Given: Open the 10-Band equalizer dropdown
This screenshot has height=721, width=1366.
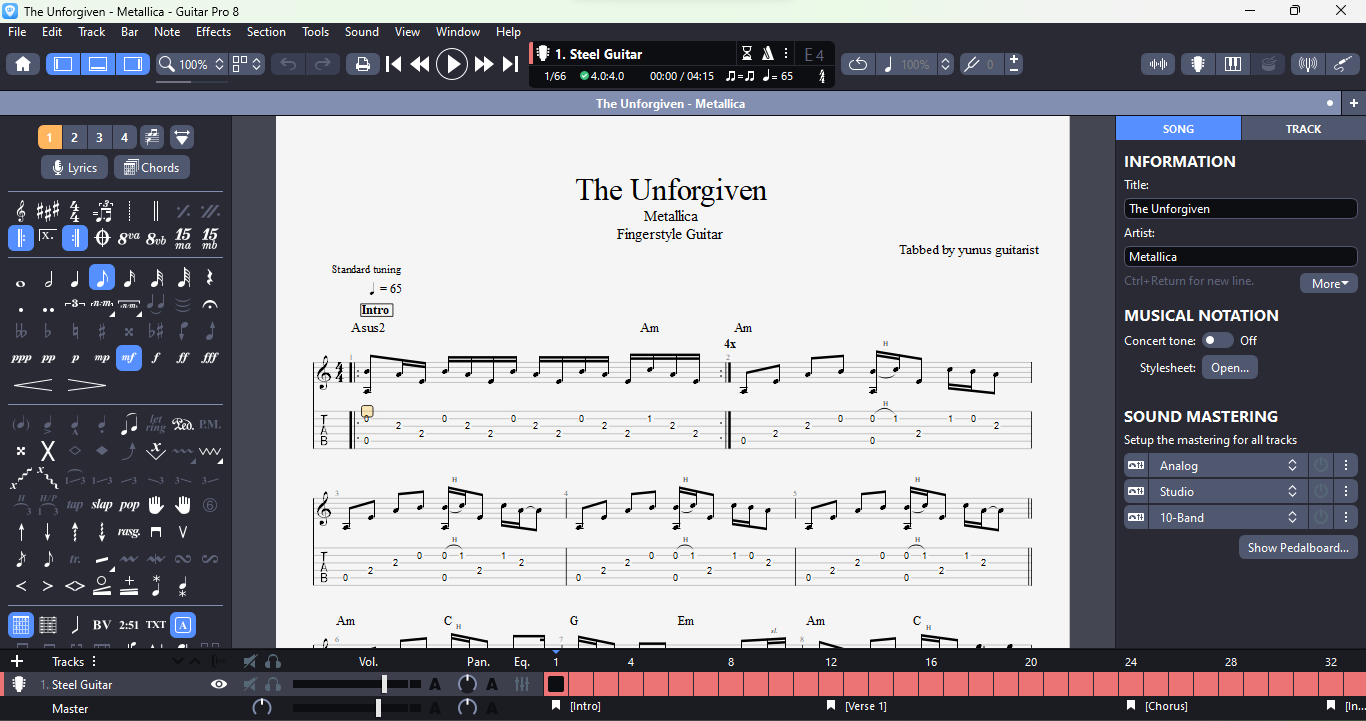Looking at the screenshot, I should click(x=1228, y=518).
